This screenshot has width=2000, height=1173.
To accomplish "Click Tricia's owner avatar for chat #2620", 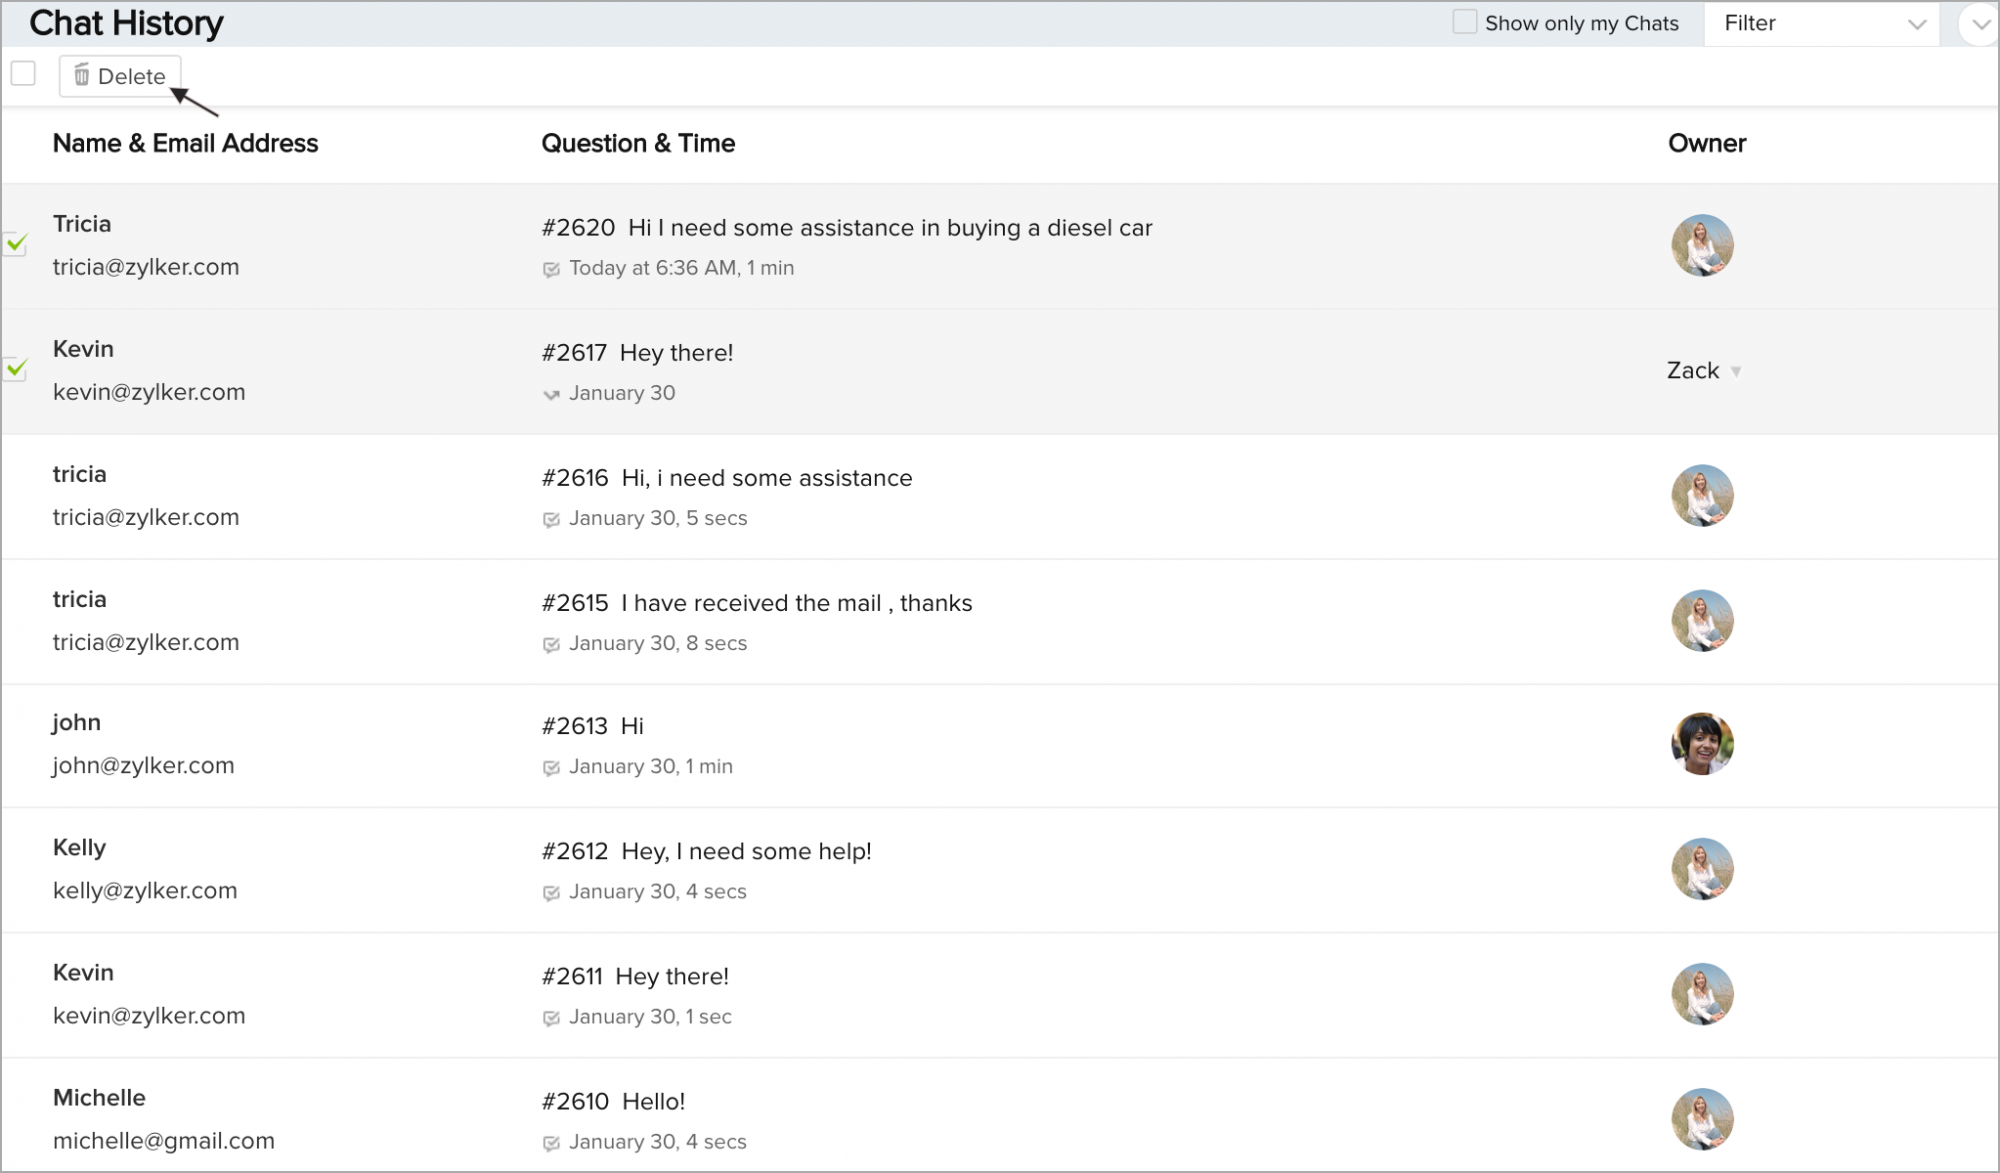I will [x=1701, y=245].
